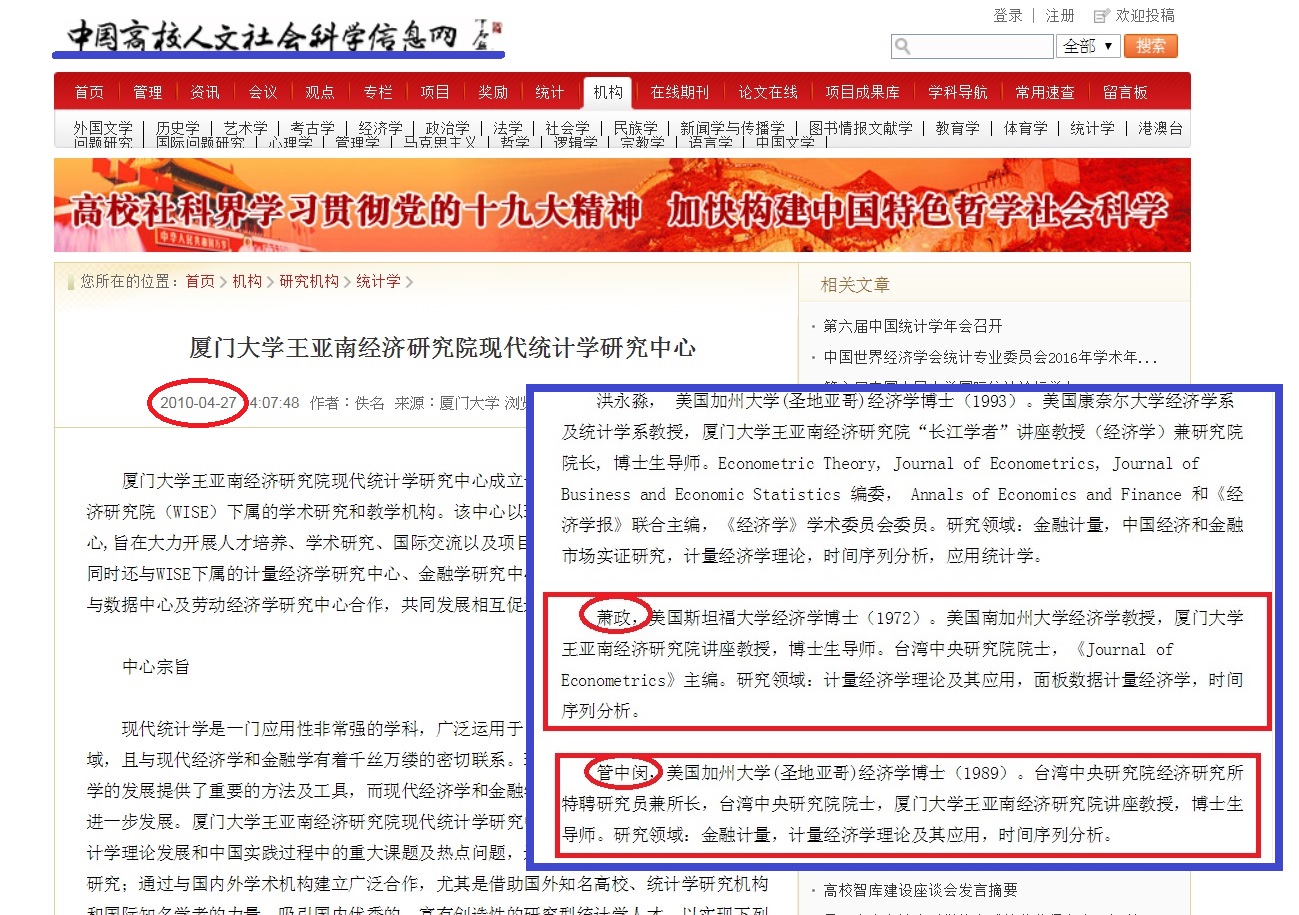Click the article author text 作者：佚名
The width and height of the screenshot is (1299, 915).
(x=347, y=403)
